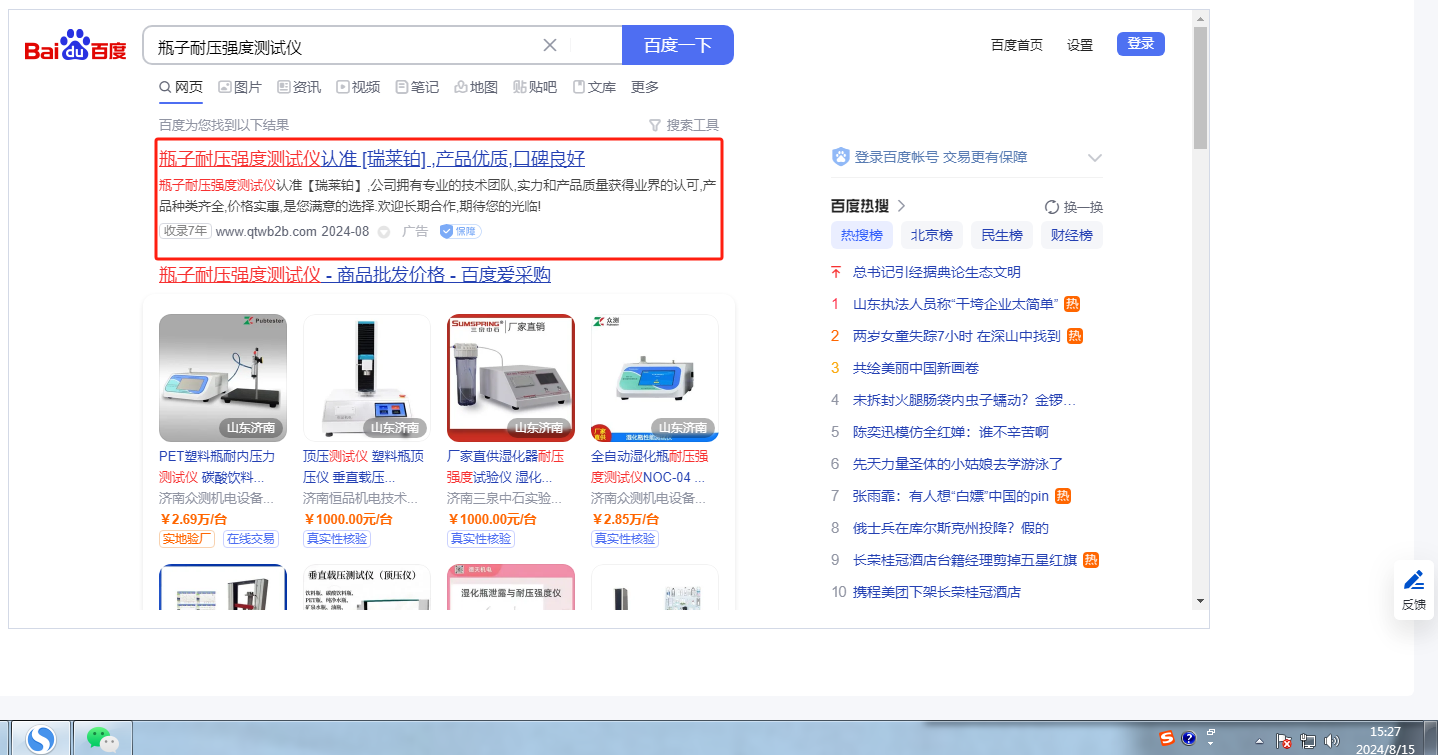Open hot search 总书记引经据典论生态文明
This screenshot has width=1438, height=755.
click(x=937, y=272)
